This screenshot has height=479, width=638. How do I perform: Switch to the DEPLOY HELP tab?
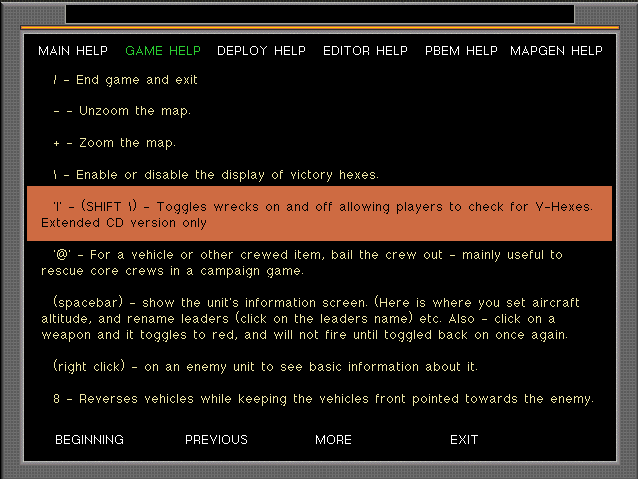click(261, 51)
